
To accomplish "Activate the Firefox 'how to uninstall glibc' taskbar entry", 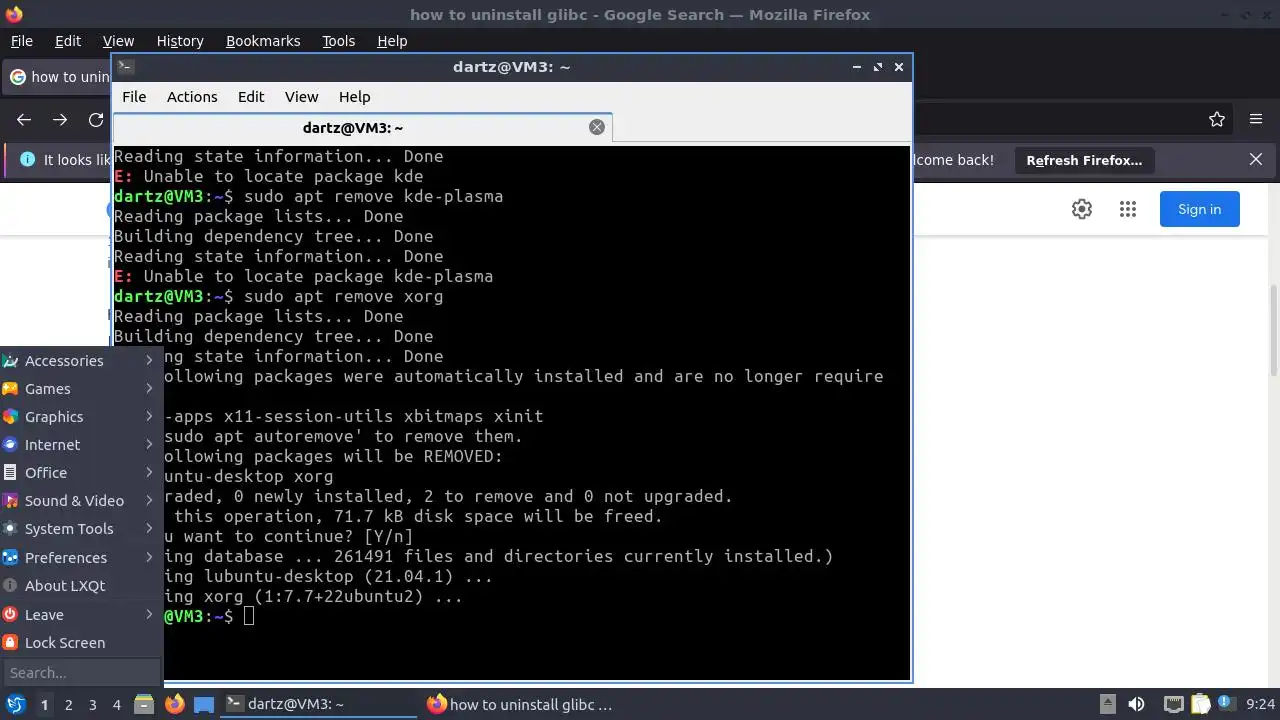I will coord(520,705).
